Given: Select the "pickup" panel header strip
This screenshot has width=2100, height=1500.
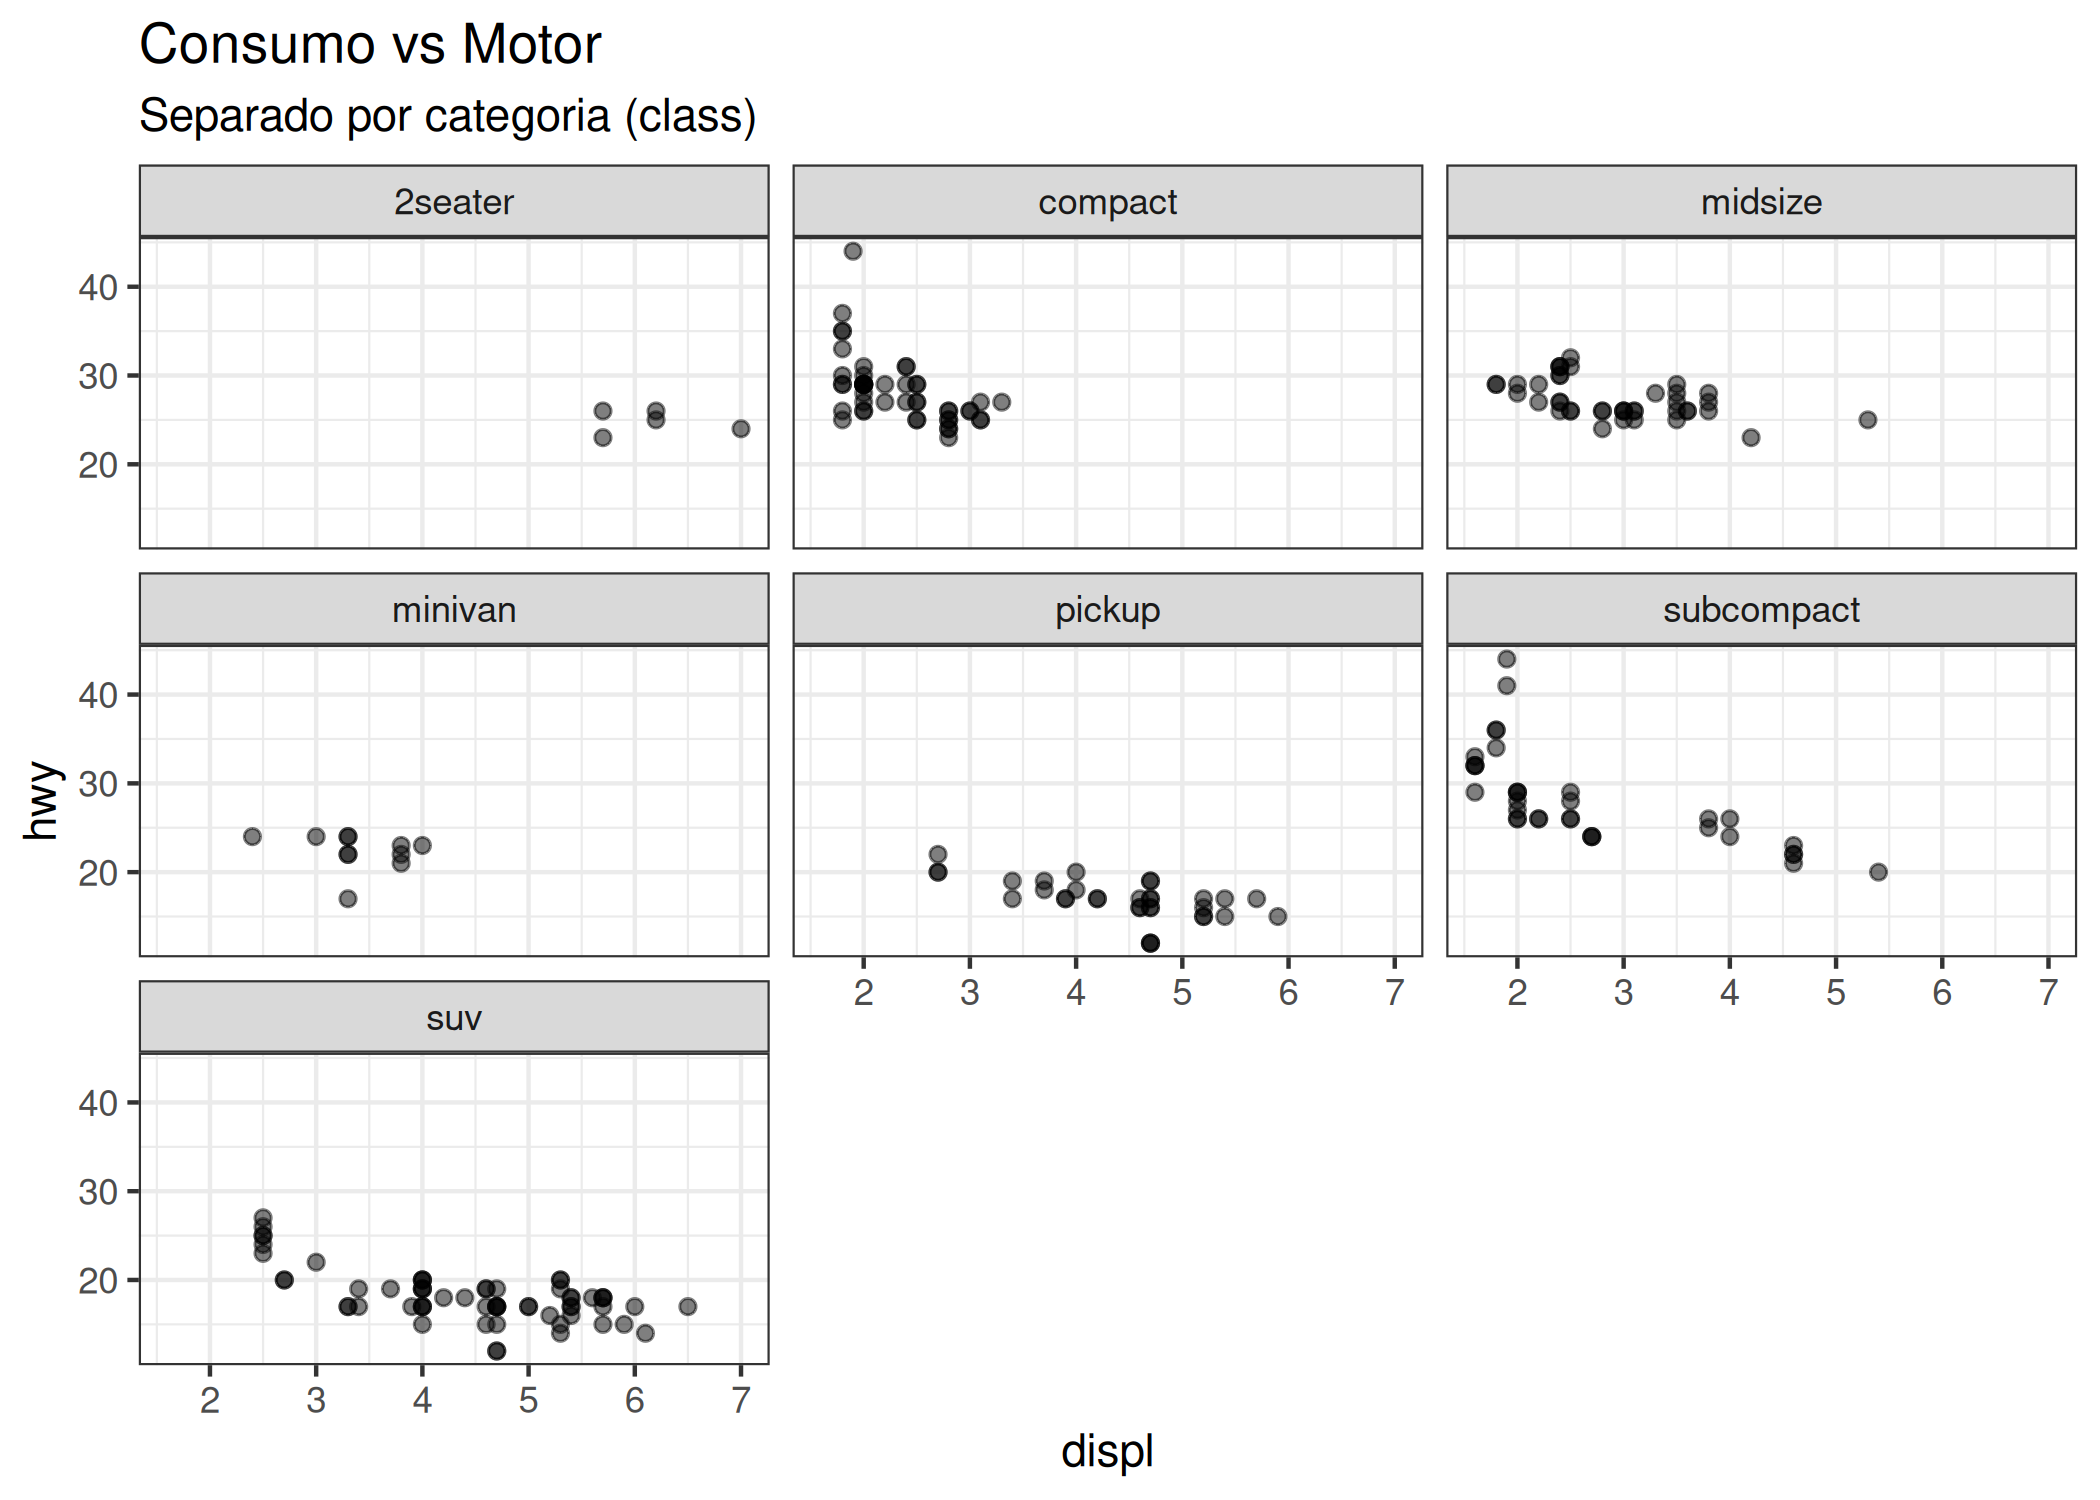Looking at the screenshot, I should pos(1107,610).
